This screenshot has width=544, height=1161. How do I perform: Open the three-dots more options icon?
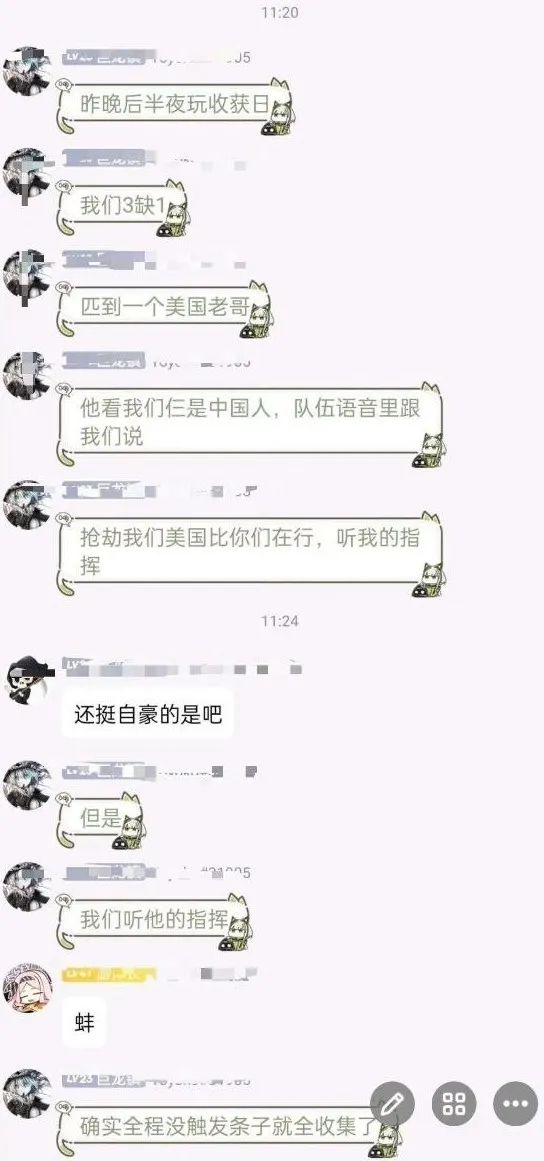tap(515, 1104)
